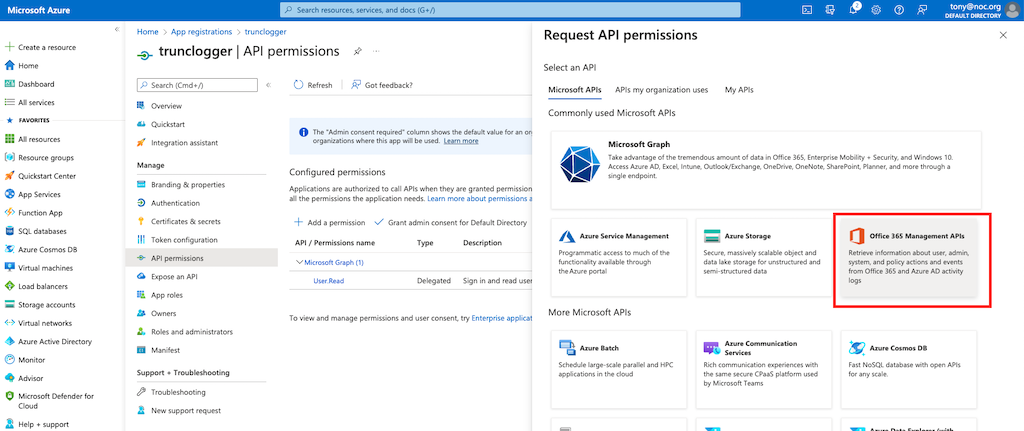Open Monitor in sidebar
This screenshot has height=431, width=1024.
25,359
